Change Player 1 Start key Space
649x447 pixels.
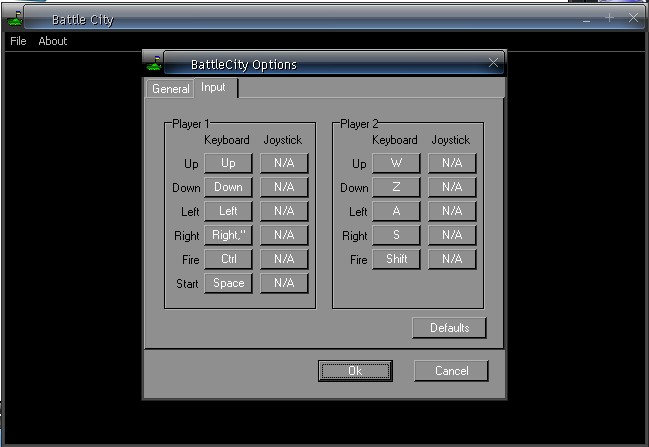click(x=228, y=283)
